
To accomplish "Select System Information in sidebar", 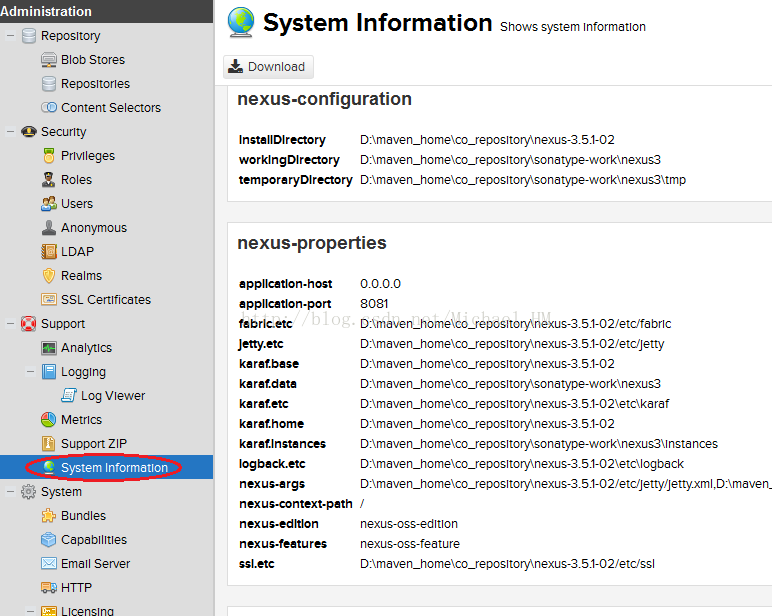I will coord(114,468).
